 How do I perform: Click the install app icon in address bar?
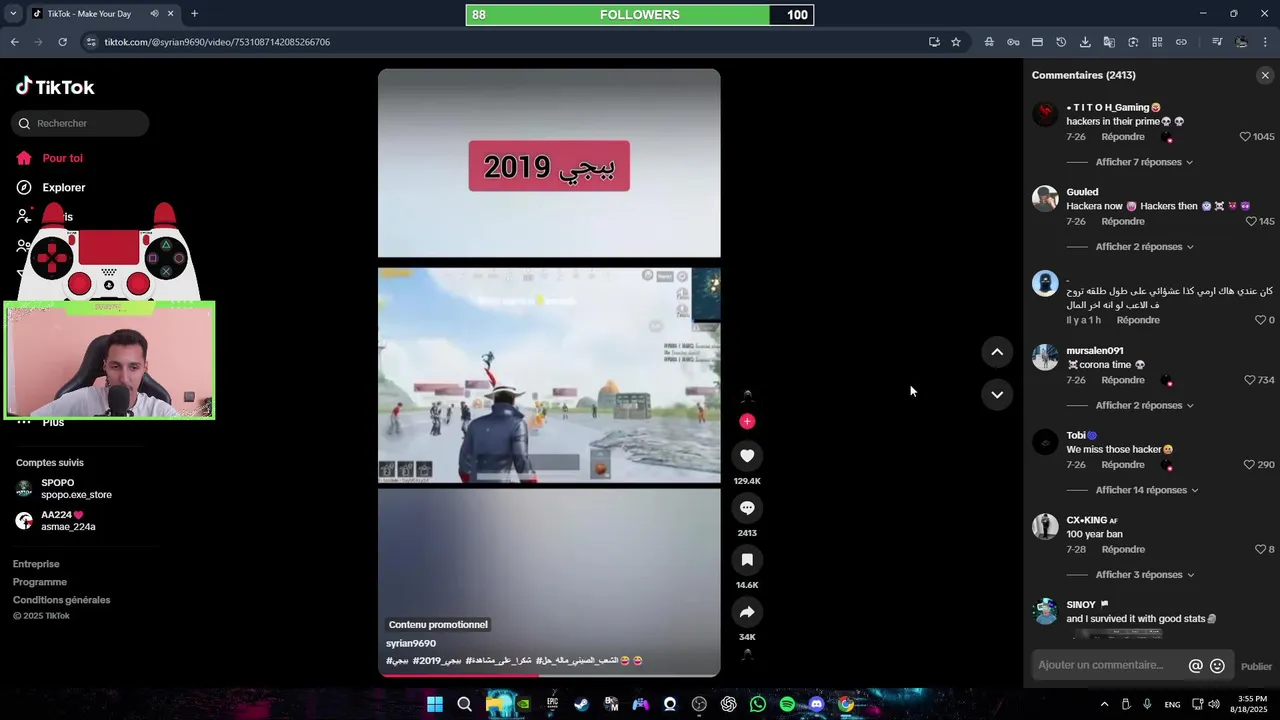(x=934, y=42)
